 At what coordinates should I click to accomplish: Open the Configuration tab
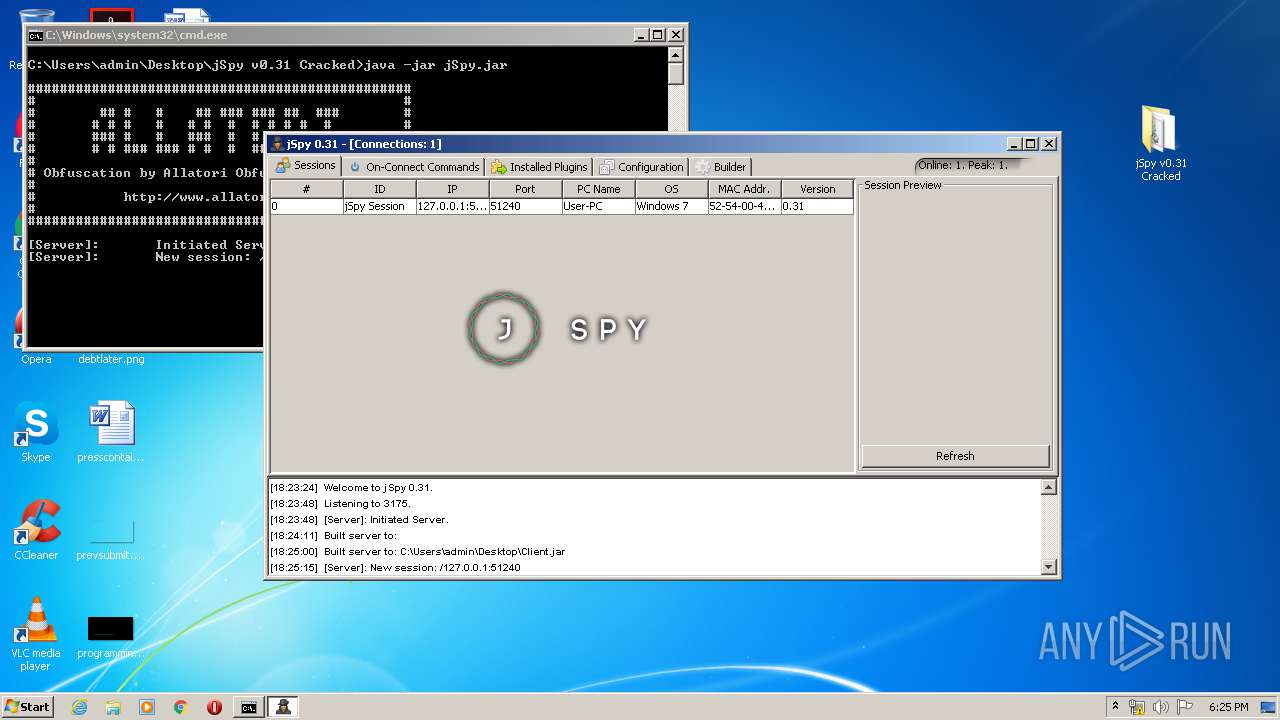coord(641,167)
